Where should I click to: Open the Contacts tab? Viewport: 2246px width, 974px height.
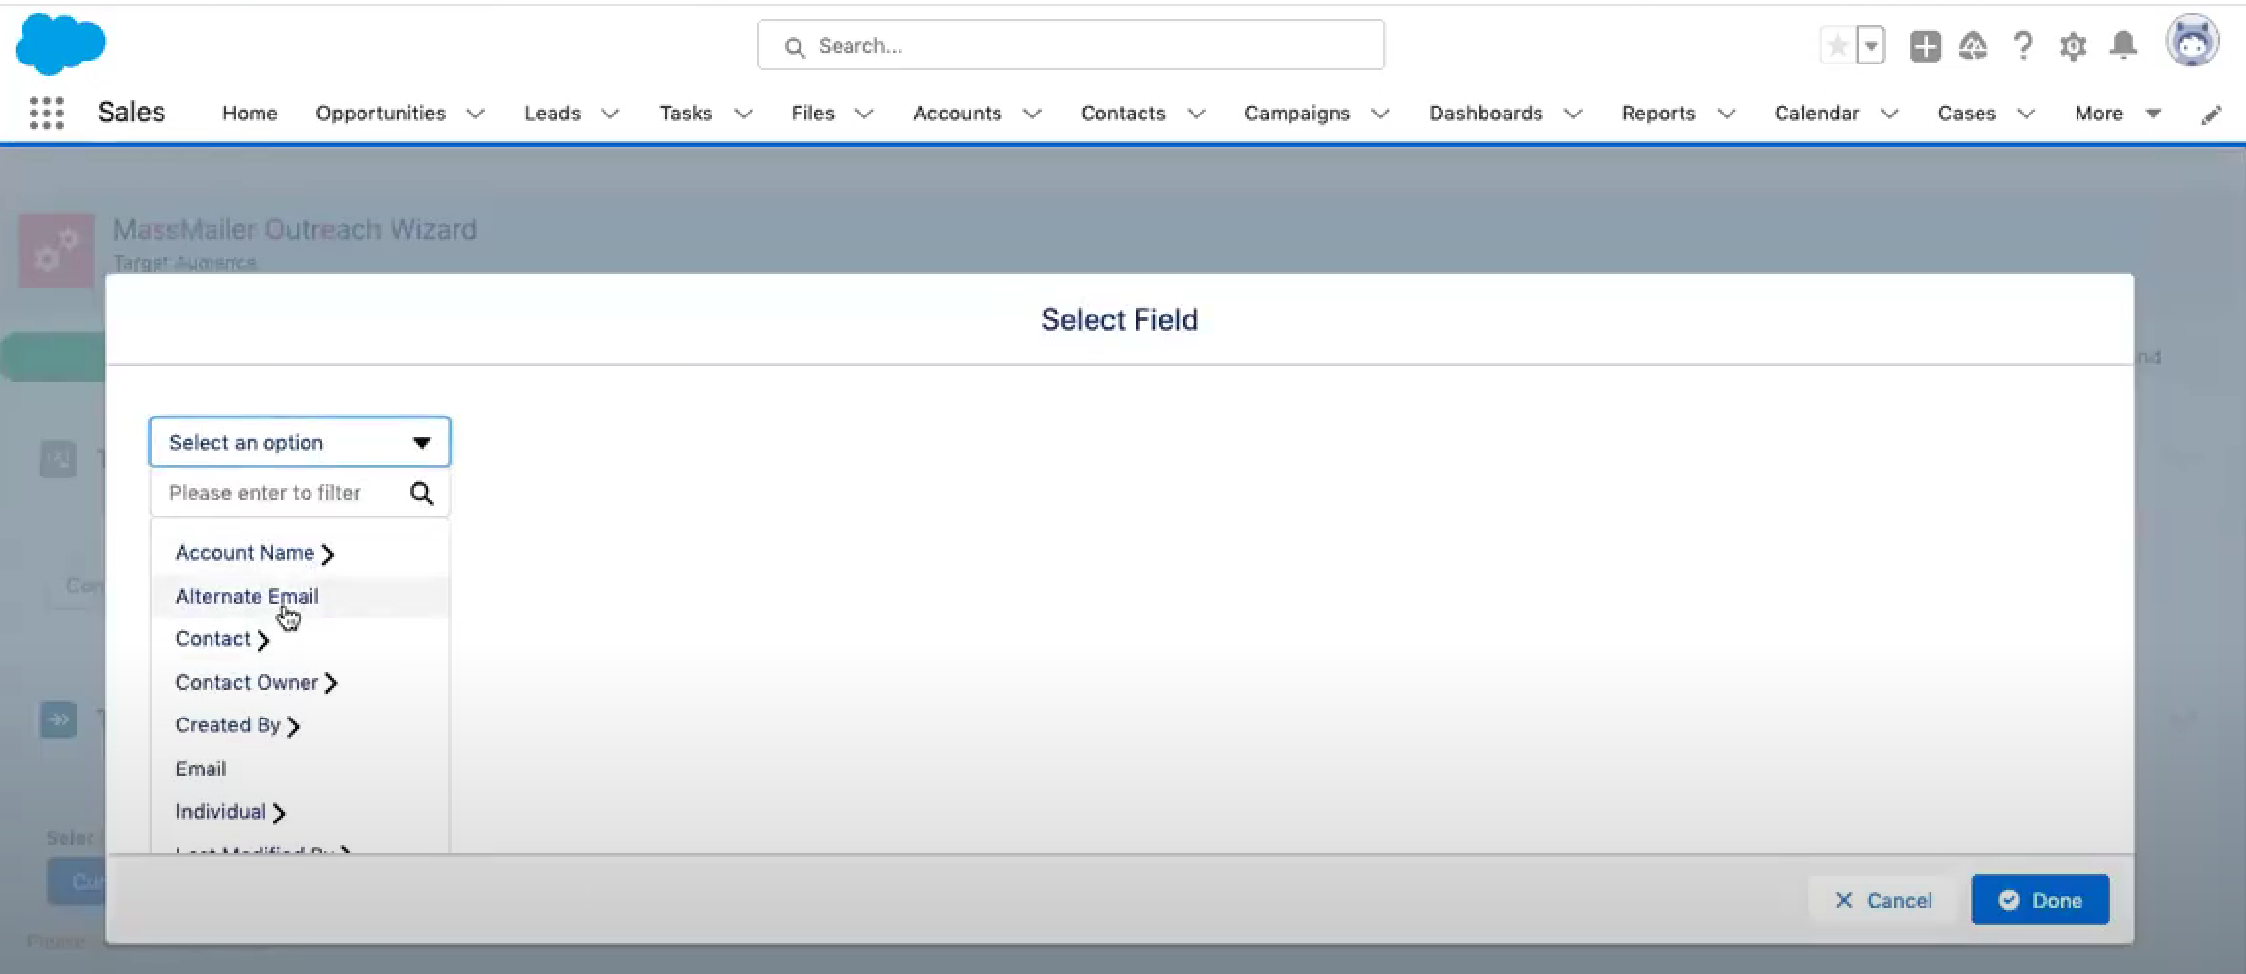pos(1123,113)
